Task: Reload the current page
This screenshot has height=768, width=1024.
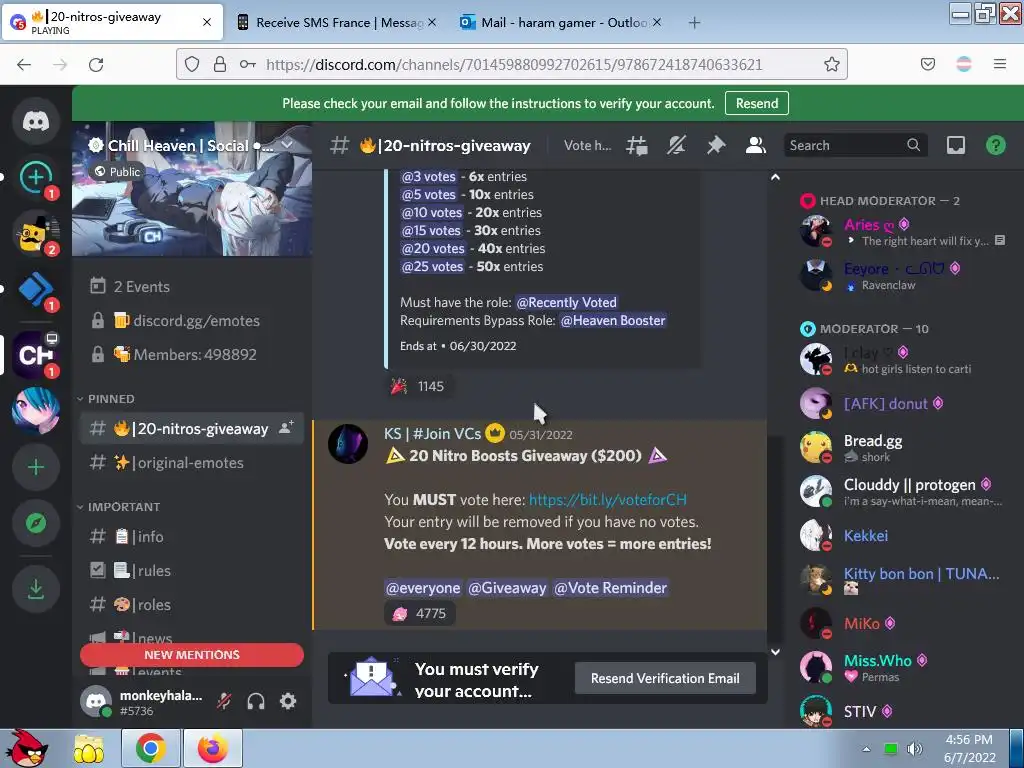Action: pyautogui.click(x=96, y=64)
